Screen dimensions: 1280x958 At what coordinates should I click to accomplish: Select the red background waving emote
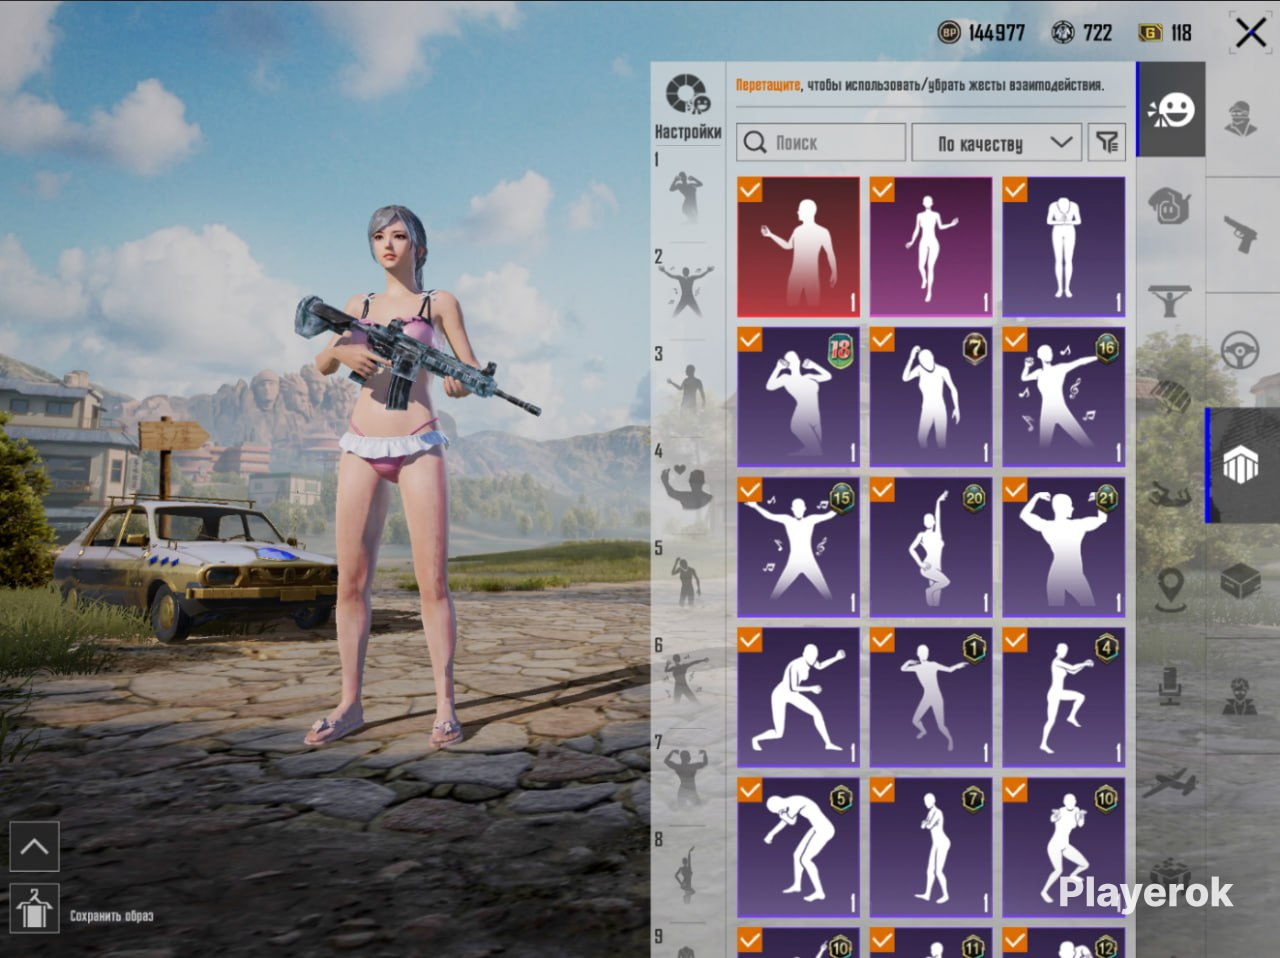(x=798, y=247)
